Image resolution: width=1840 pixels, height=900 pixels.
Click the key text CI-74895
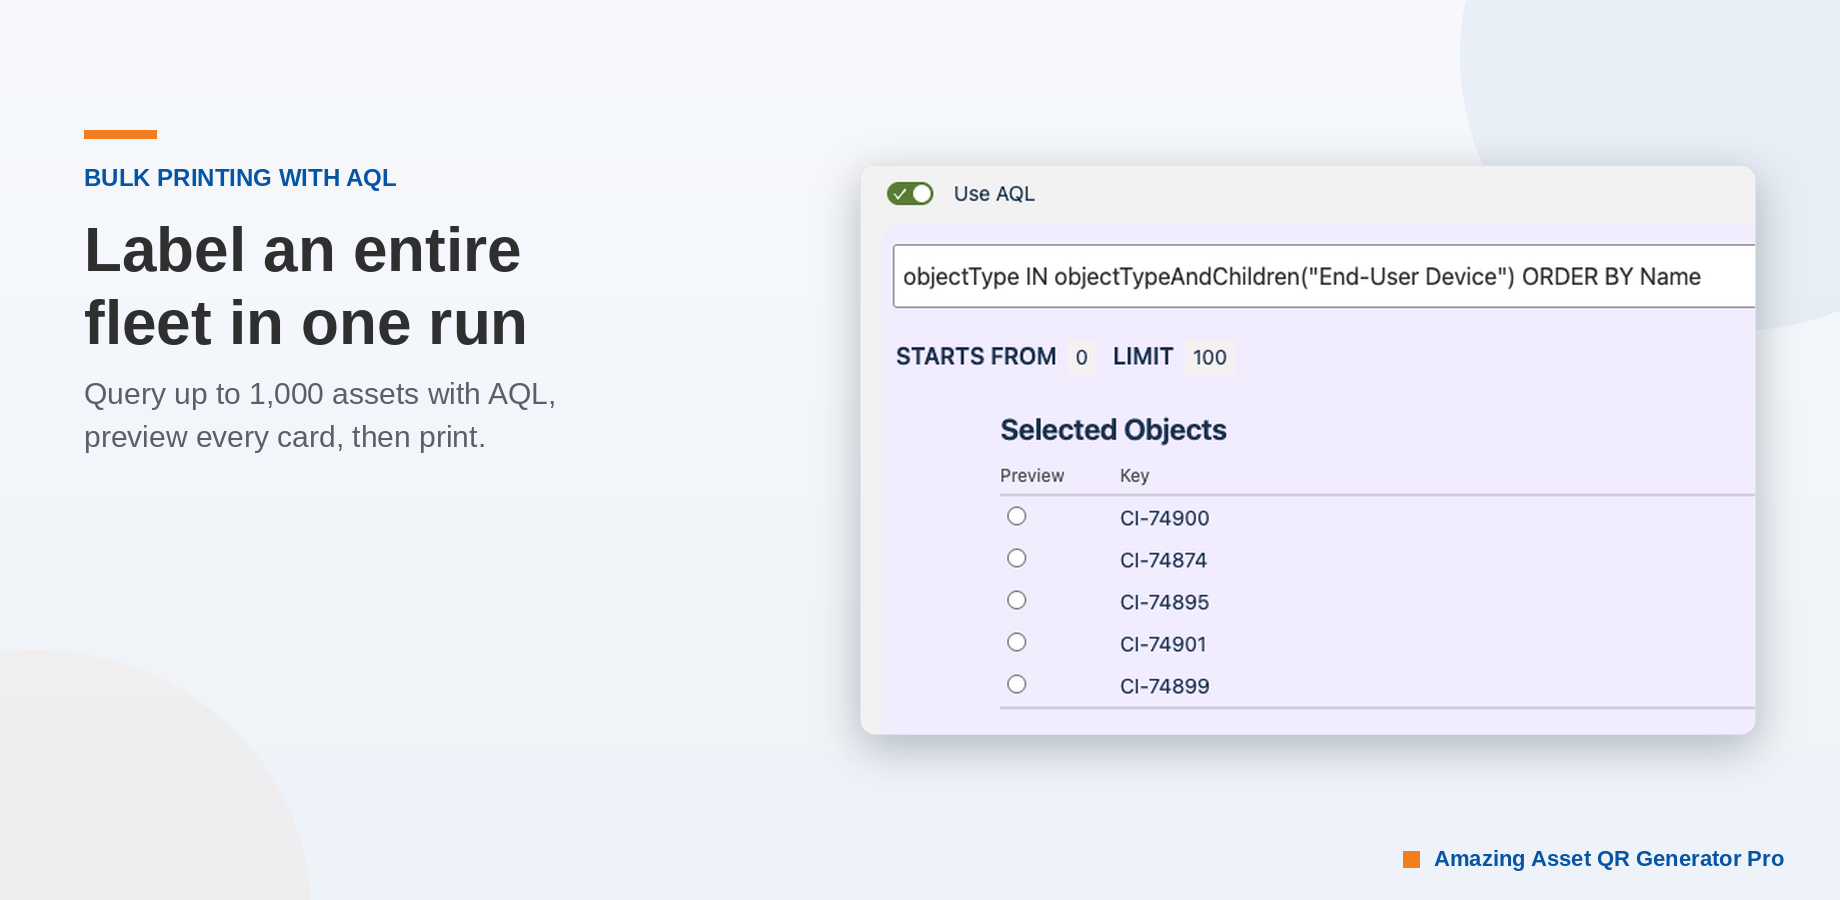[x=1164, y=602]
